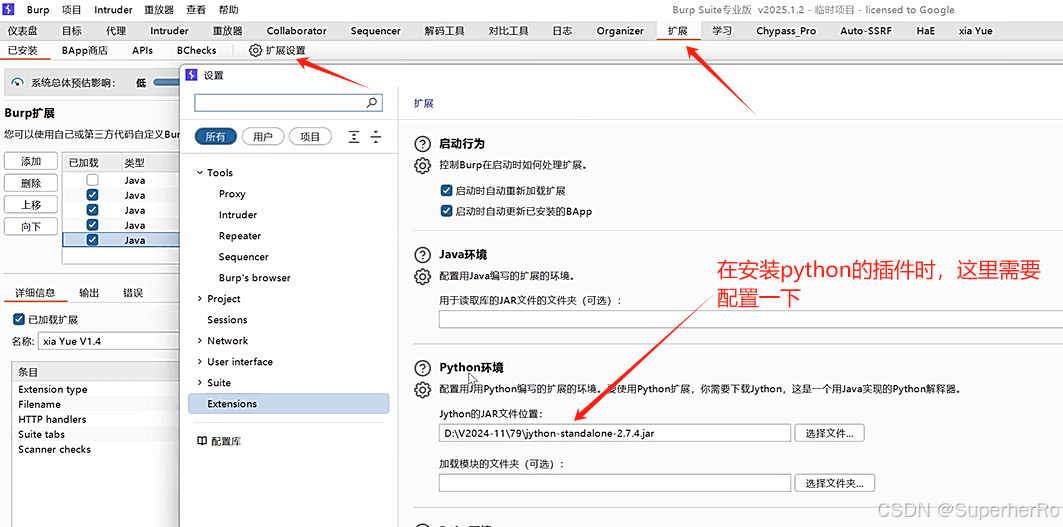Click the 向下 button
Viewport: 1063px width, 527px height.
point(31,227)
